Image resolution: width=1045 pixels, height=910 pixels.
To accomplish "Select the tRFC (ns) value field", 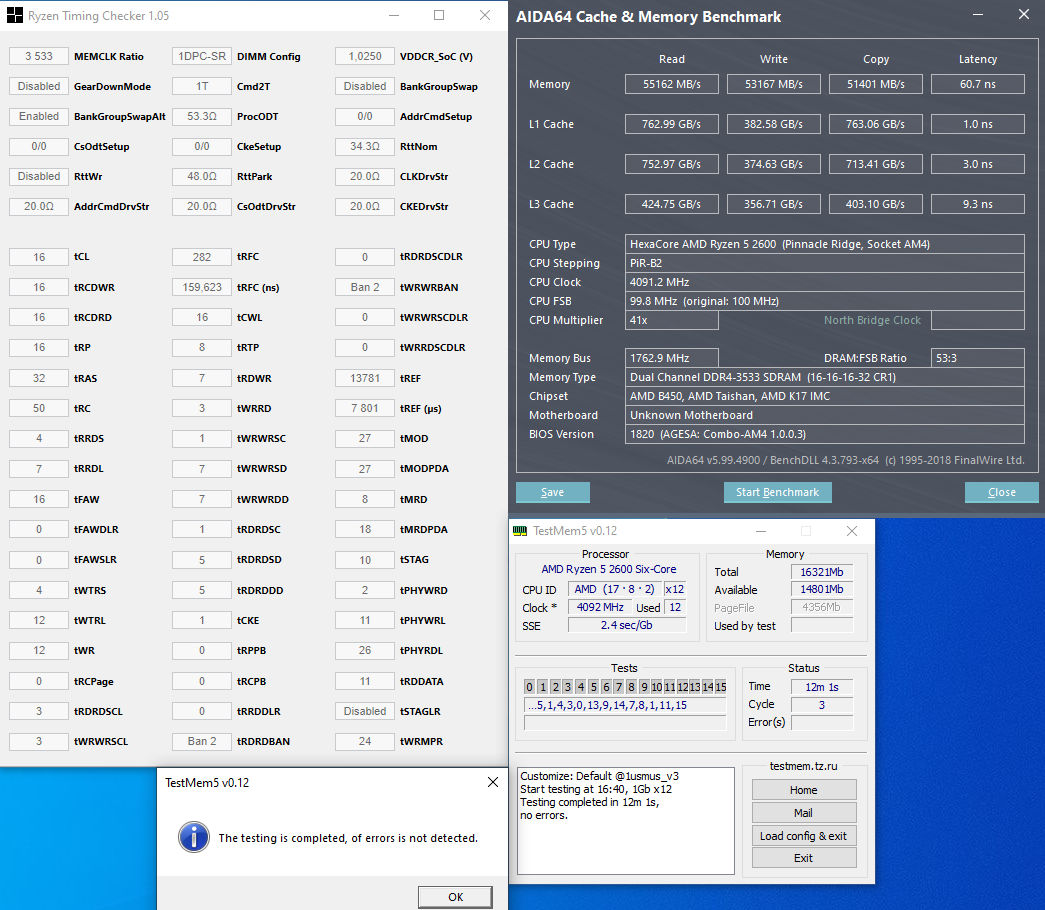I will pos(202,287).
